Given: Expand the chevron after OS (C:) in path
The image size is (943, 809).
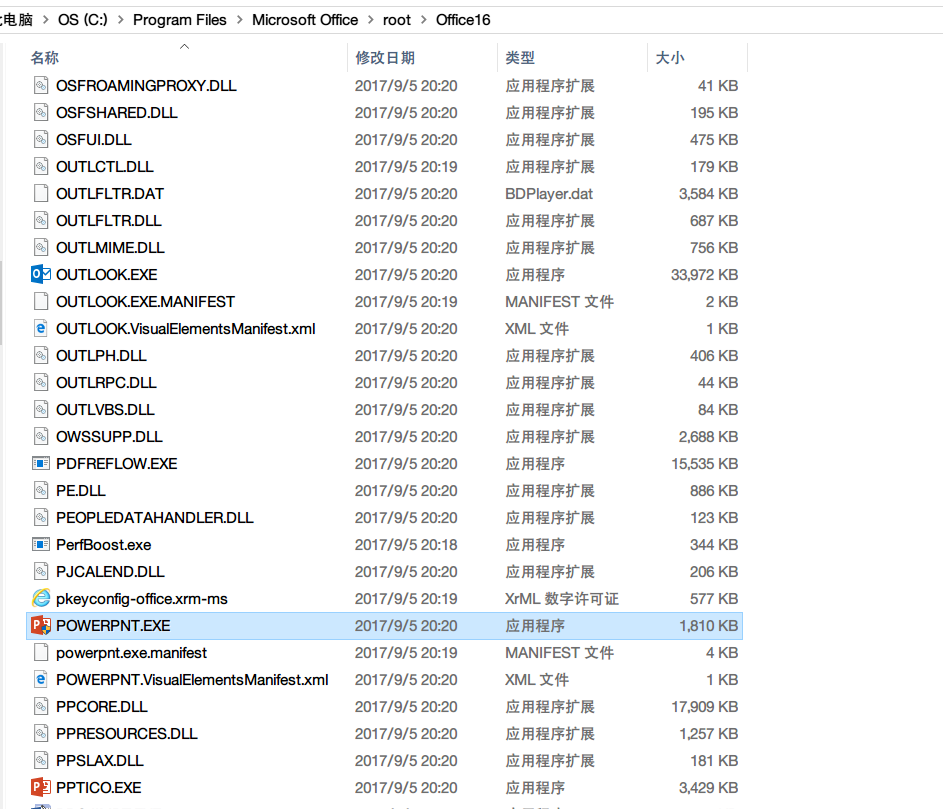Looking at the screenshot, I should (x=121, y=20).
